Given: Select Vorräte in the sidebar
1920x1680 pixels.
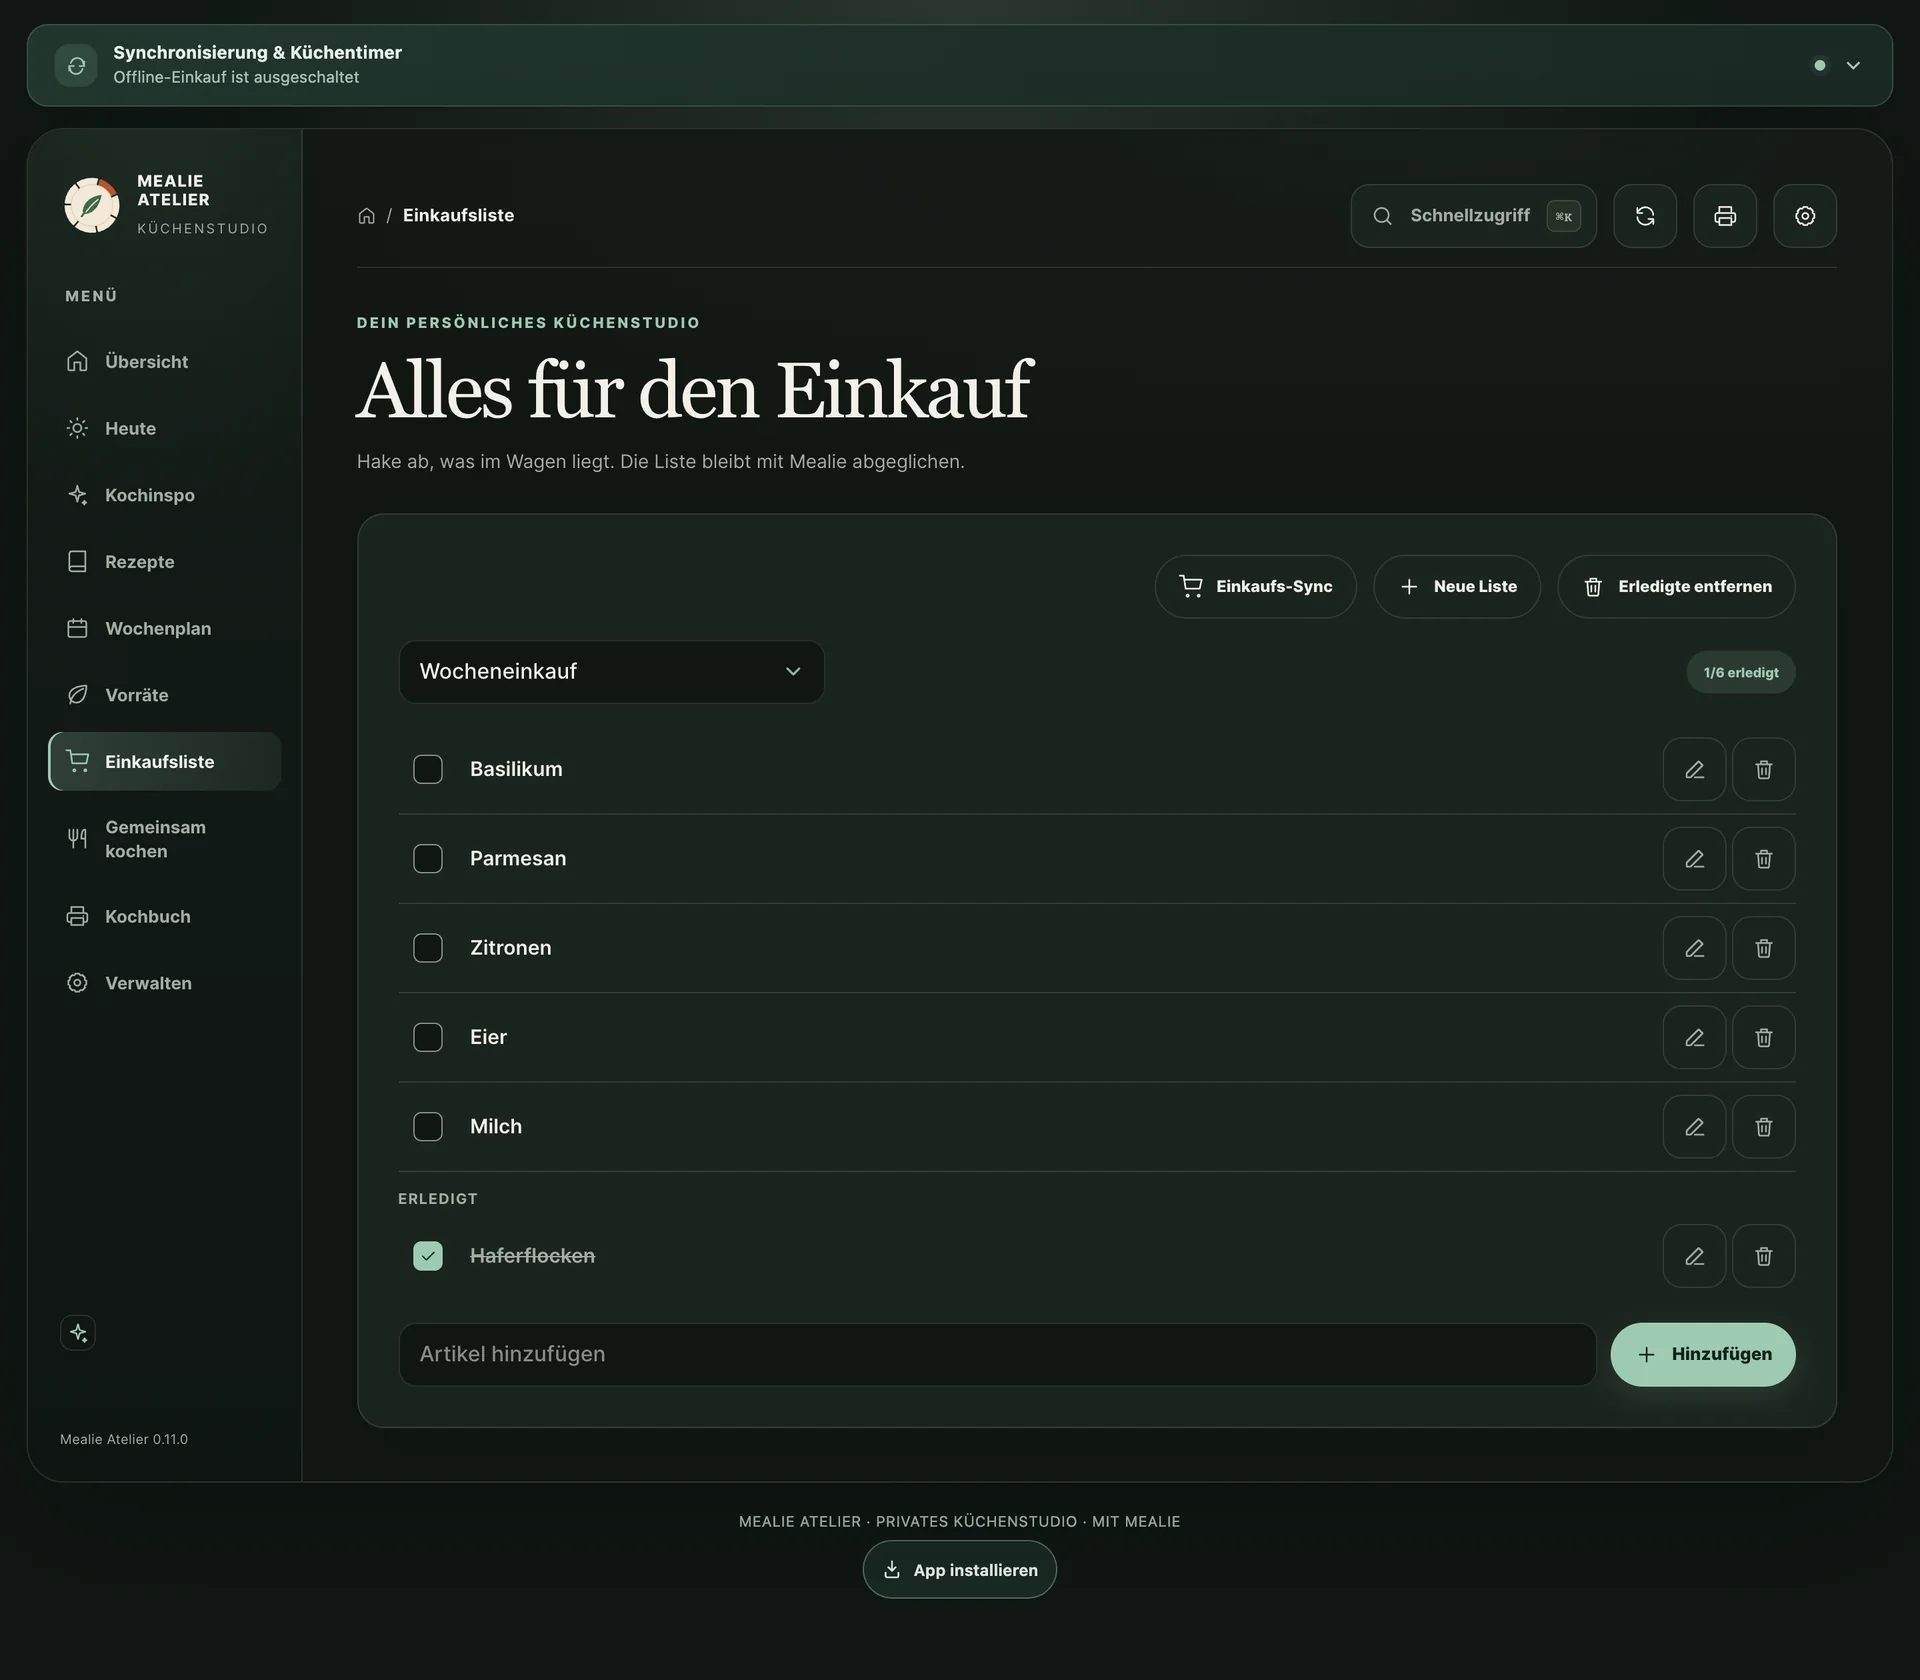Looking at the screenshot, I should tap(165, 695).
